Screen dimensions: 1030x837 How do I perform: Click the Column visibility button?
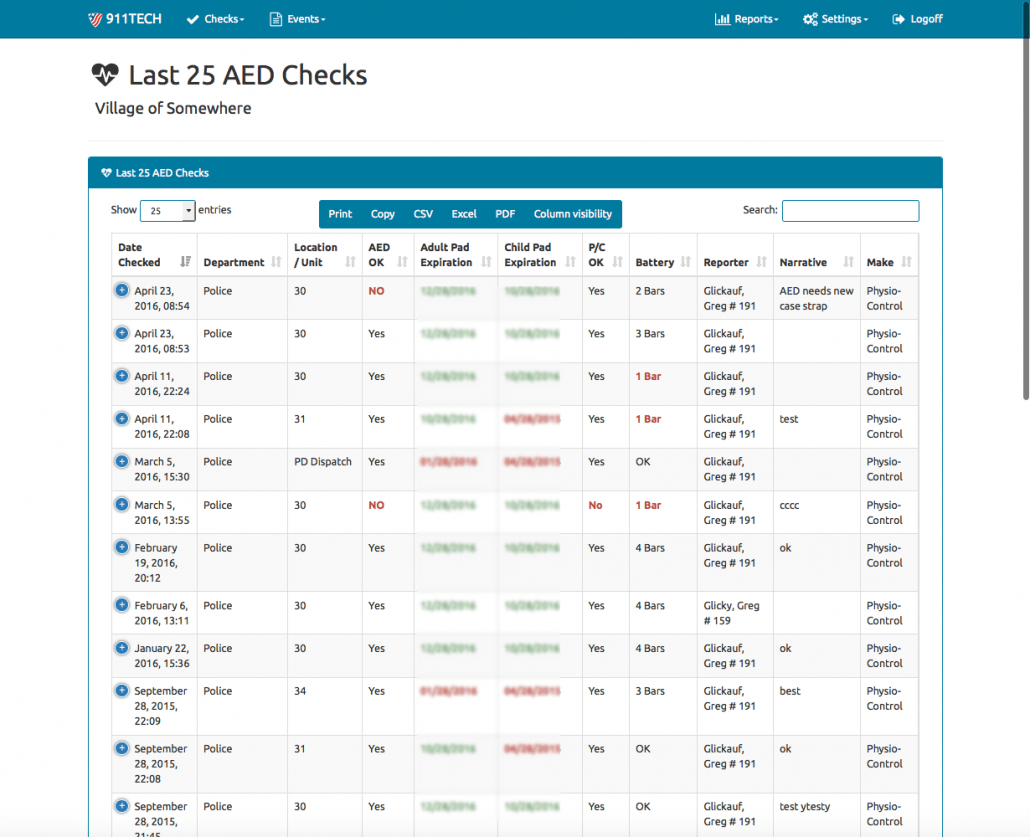574,213
